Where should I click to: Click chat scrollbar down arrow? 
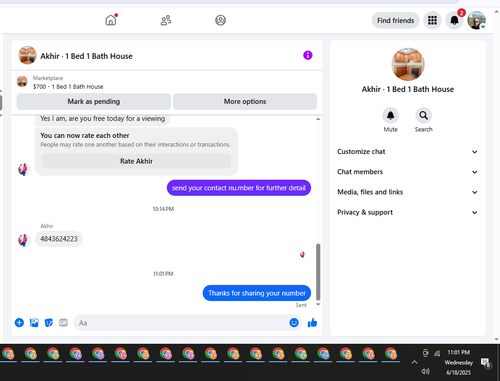[318, 304]
